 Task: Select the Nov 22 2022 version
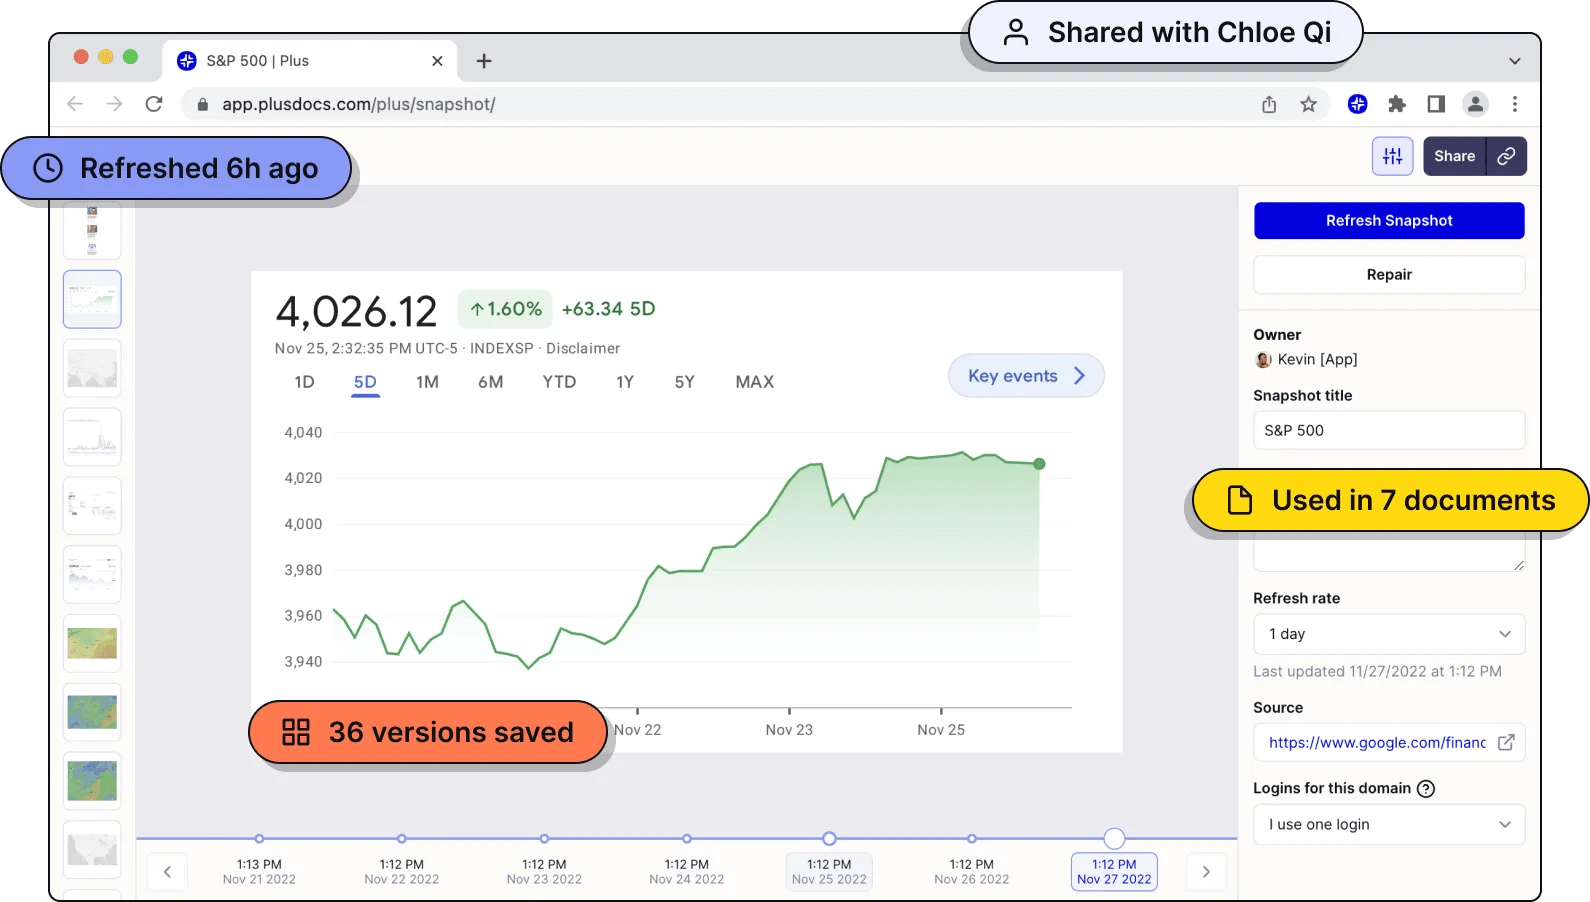point(402,872)
